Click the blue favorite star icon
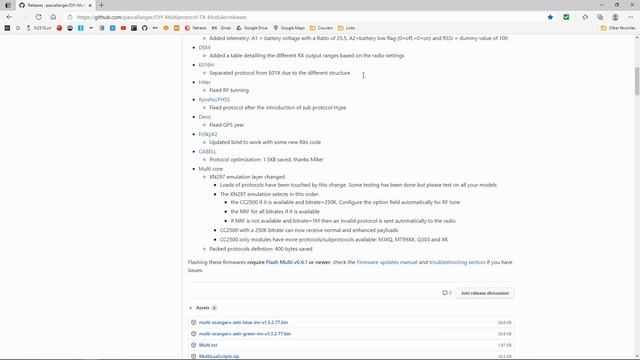Image resolution: width=640 pixels, height=360 pixels. (x=550, y=17)
